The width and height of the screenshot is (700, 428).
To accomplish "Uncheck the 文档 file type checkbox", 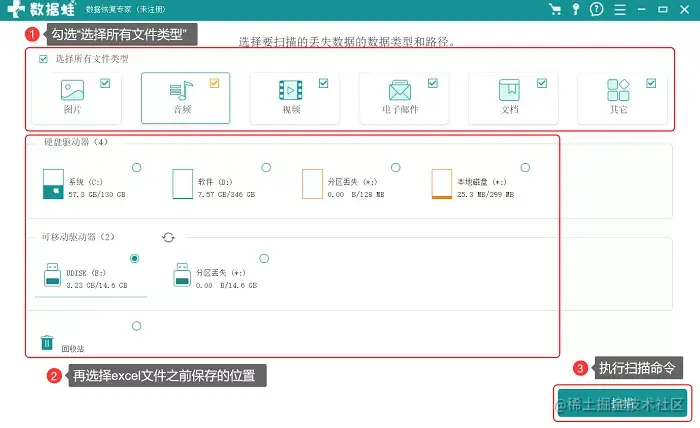I will tap(542, 83).
